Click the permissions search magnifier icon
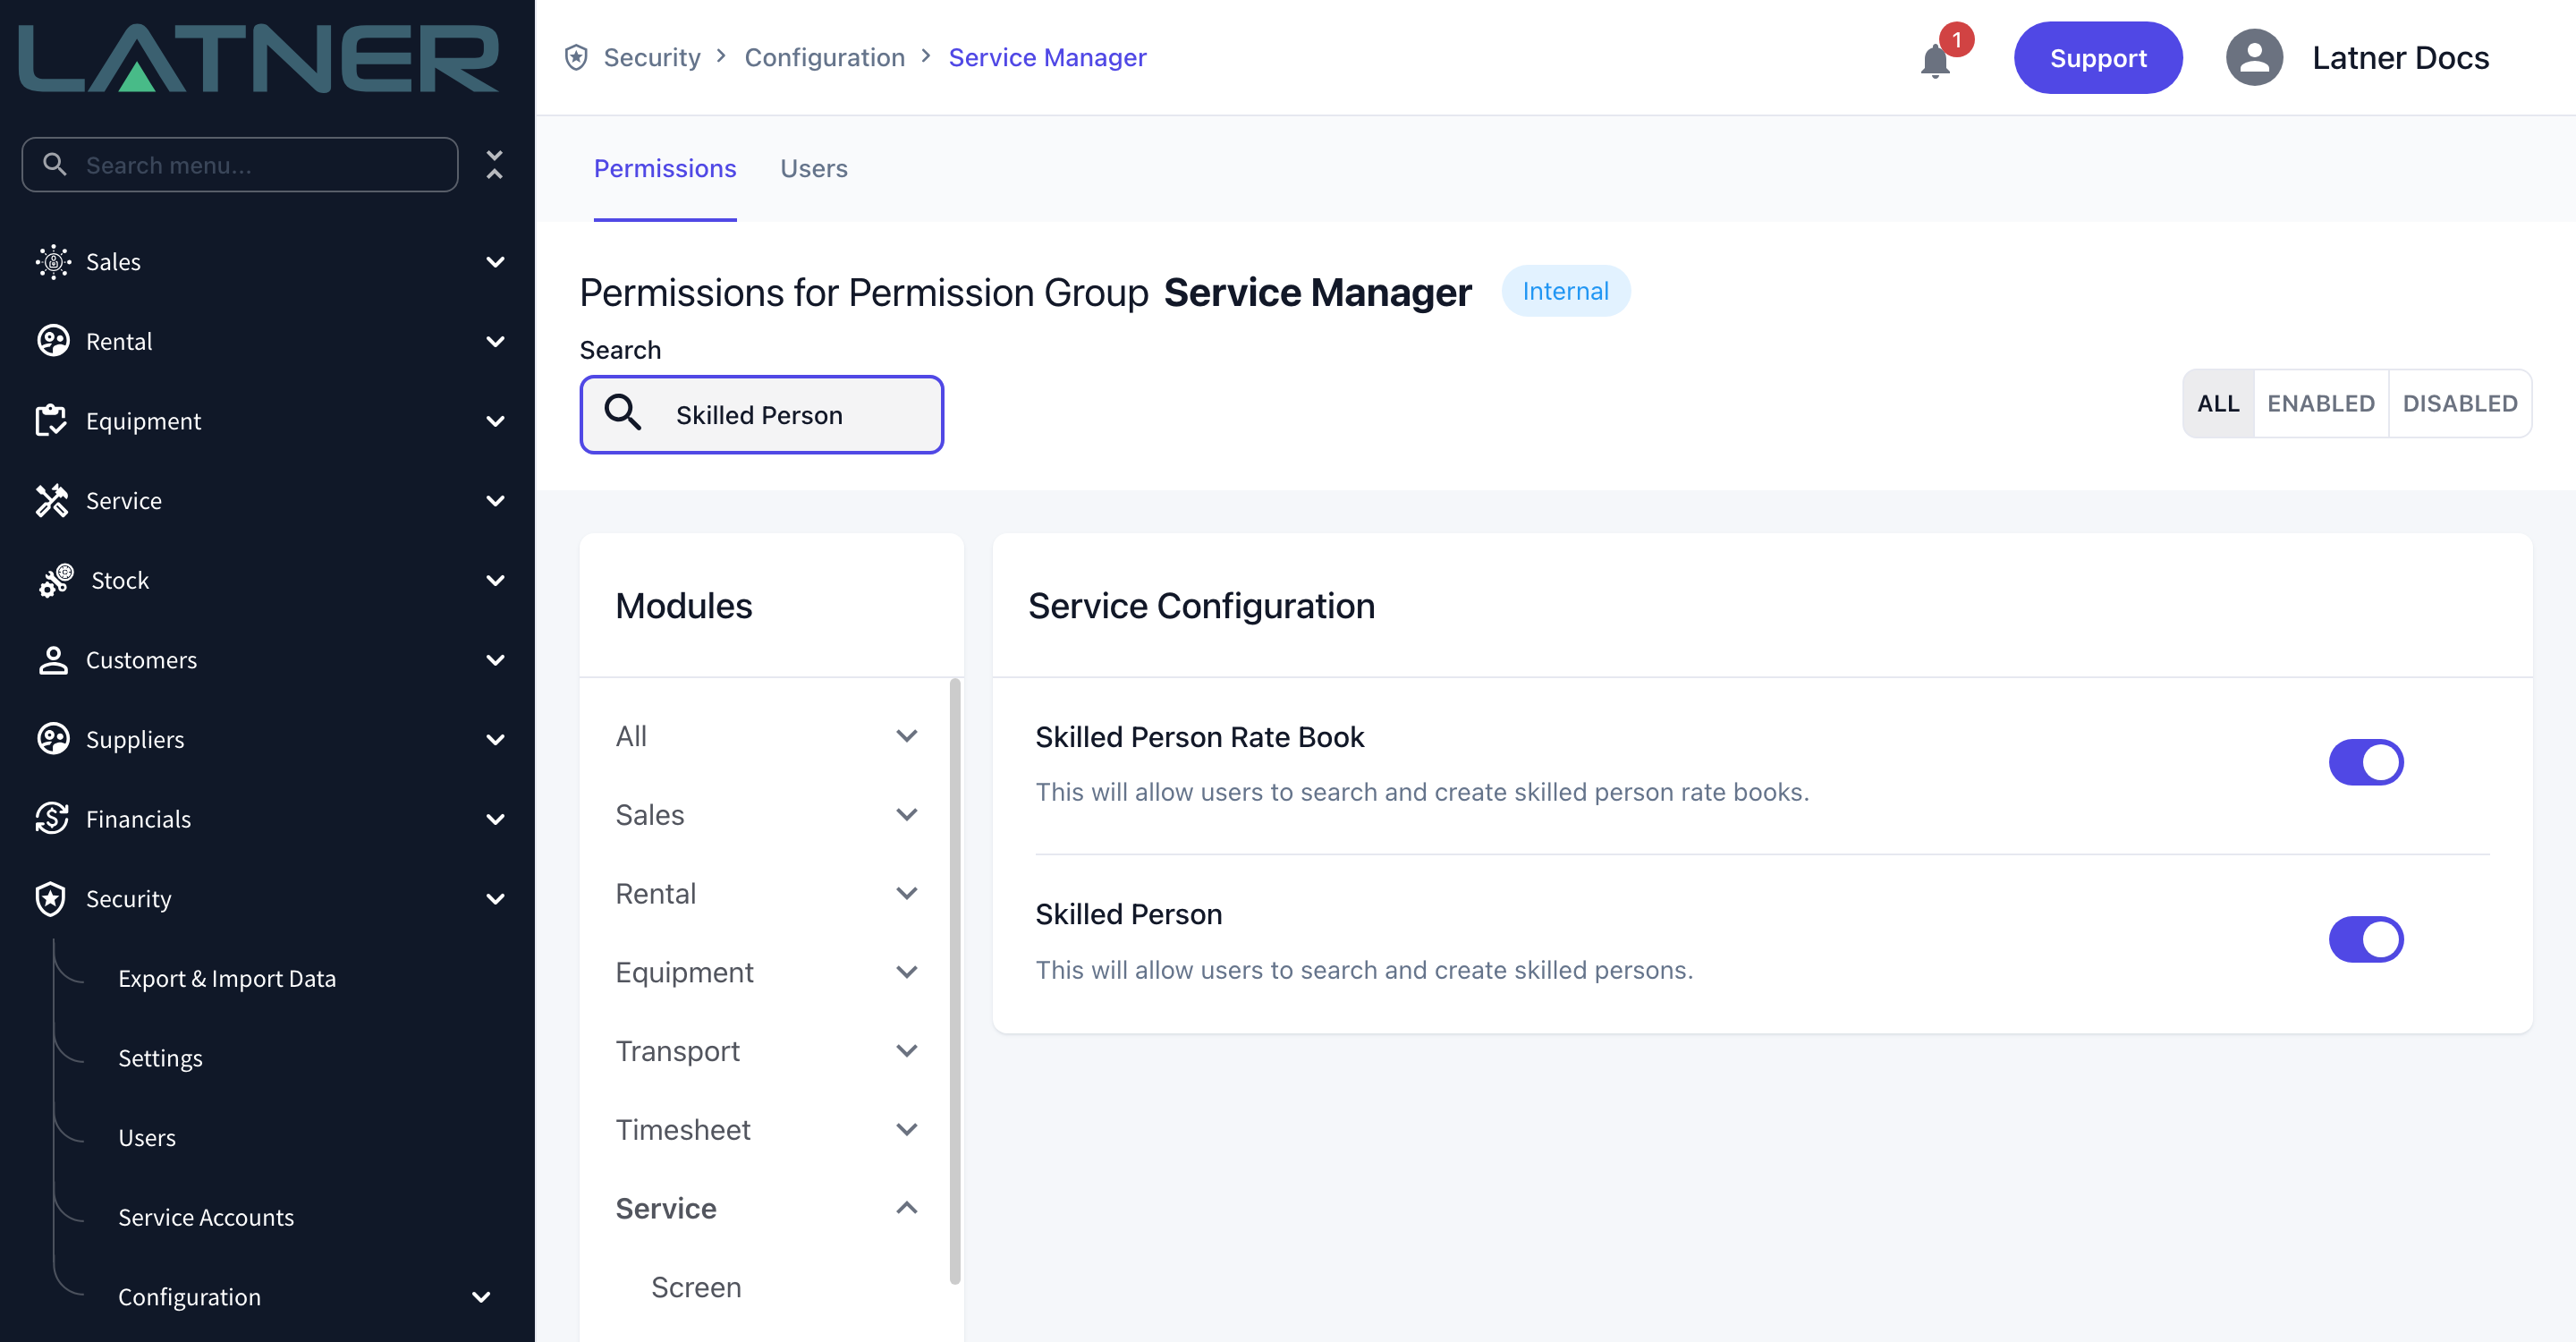This screenshot has height=1342, width=2576. 623,413
